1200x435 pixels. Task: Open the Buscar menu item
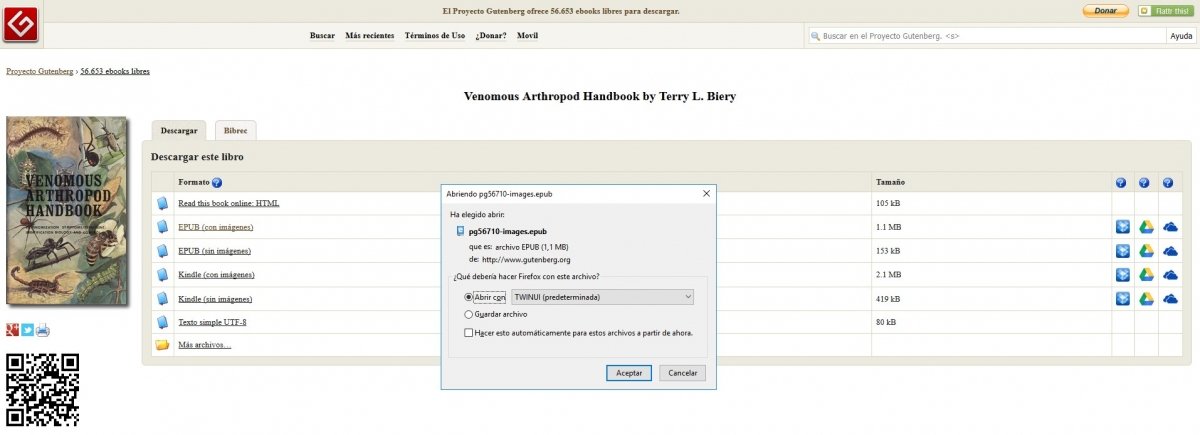(322, 36)
